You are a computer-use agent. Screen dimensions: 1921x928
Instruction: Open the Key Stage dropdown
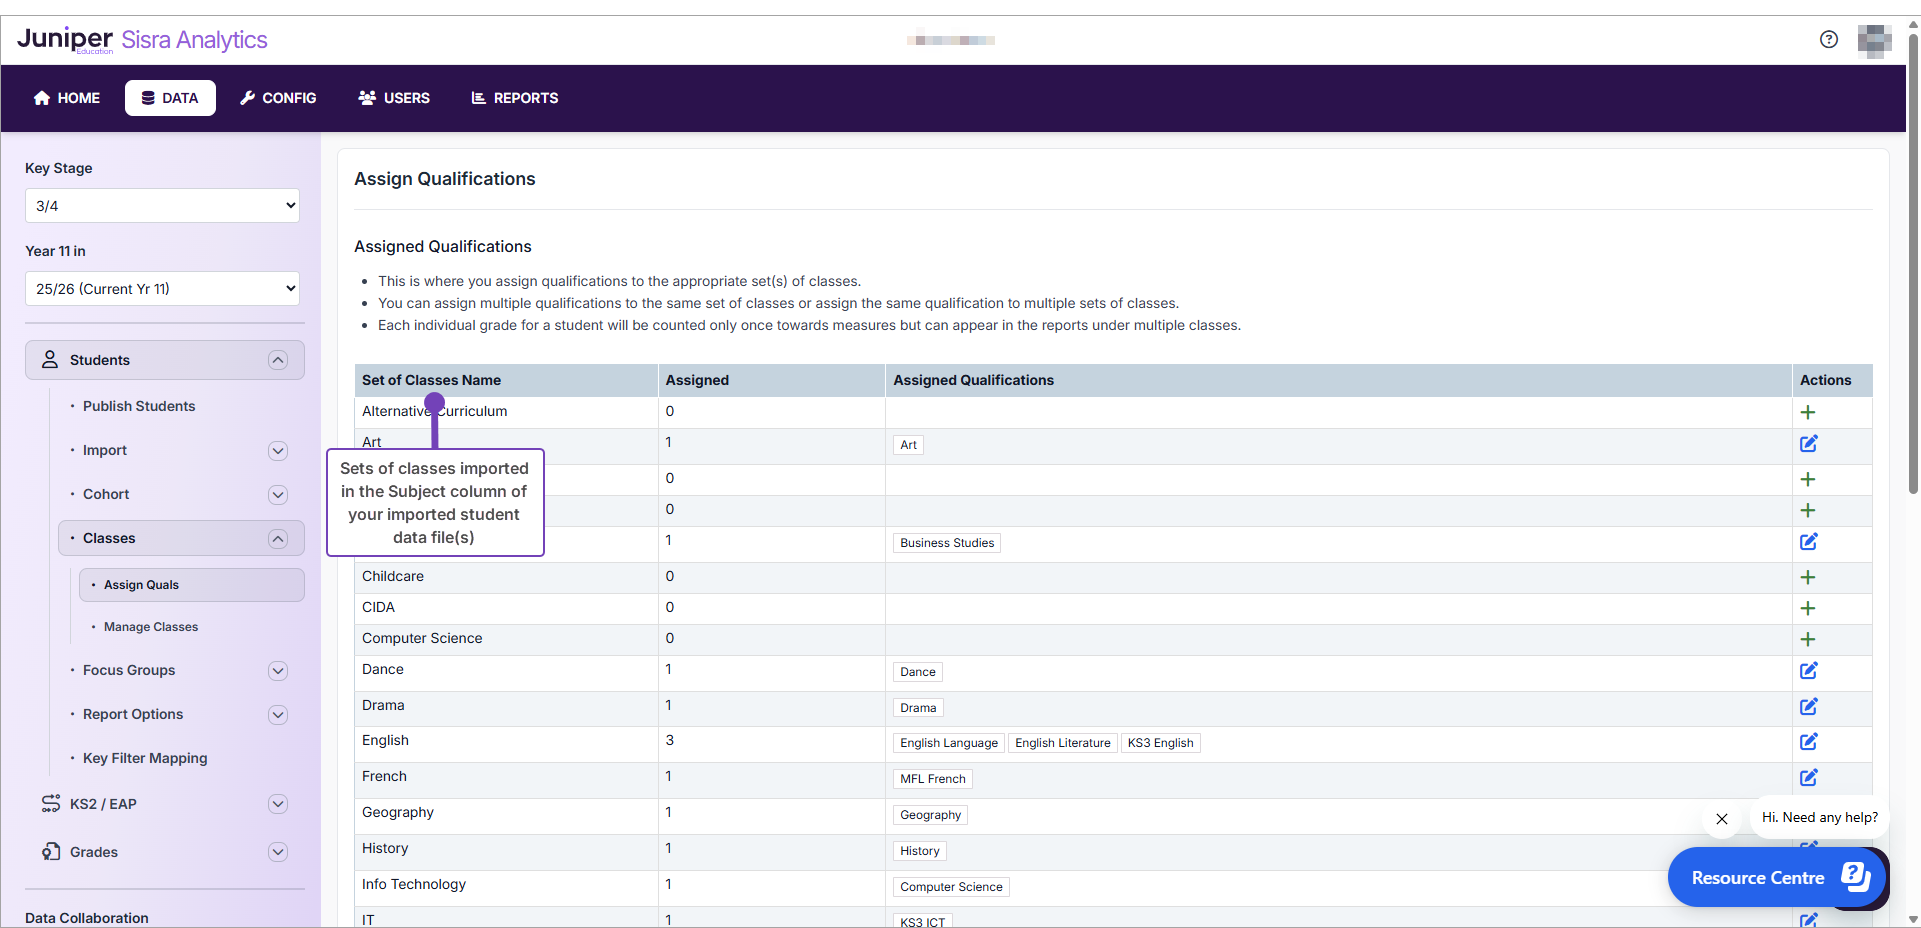[x=162, y=206]
